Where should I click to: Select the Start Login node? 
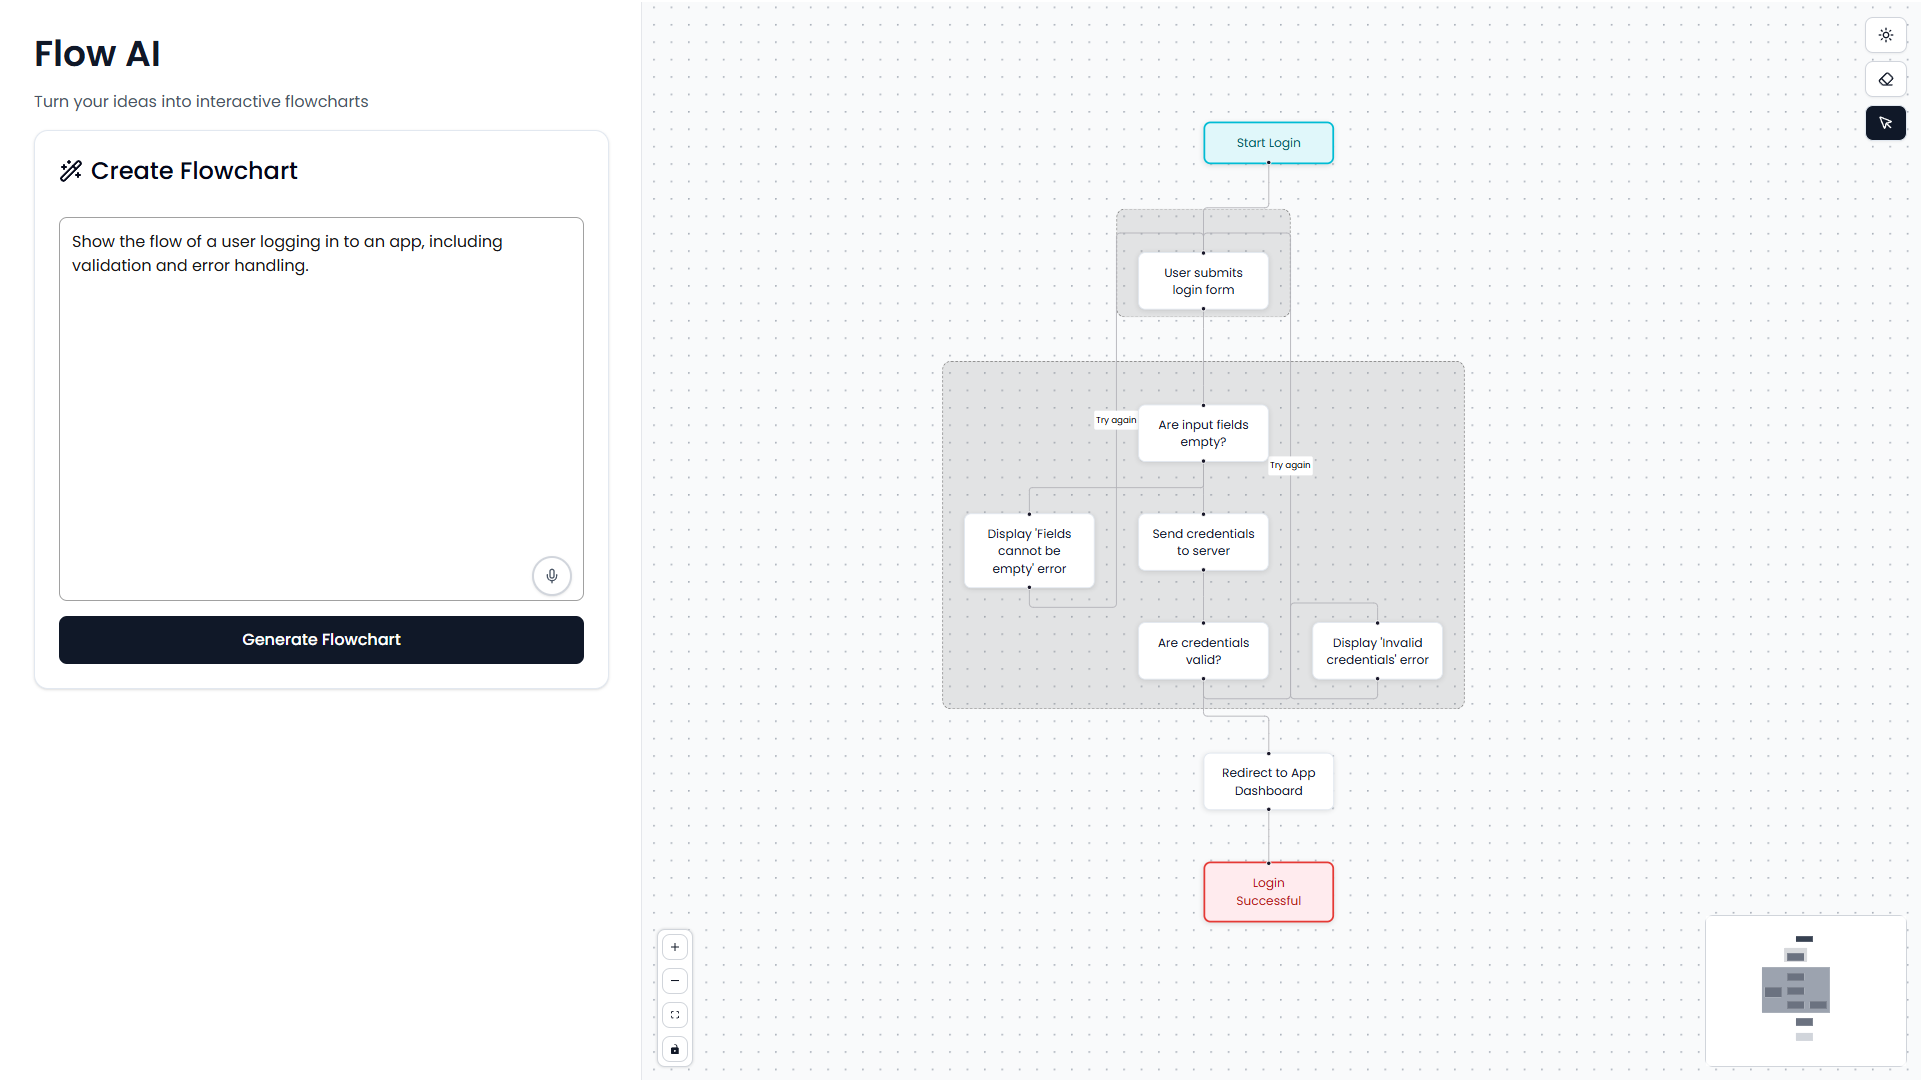1268,143
